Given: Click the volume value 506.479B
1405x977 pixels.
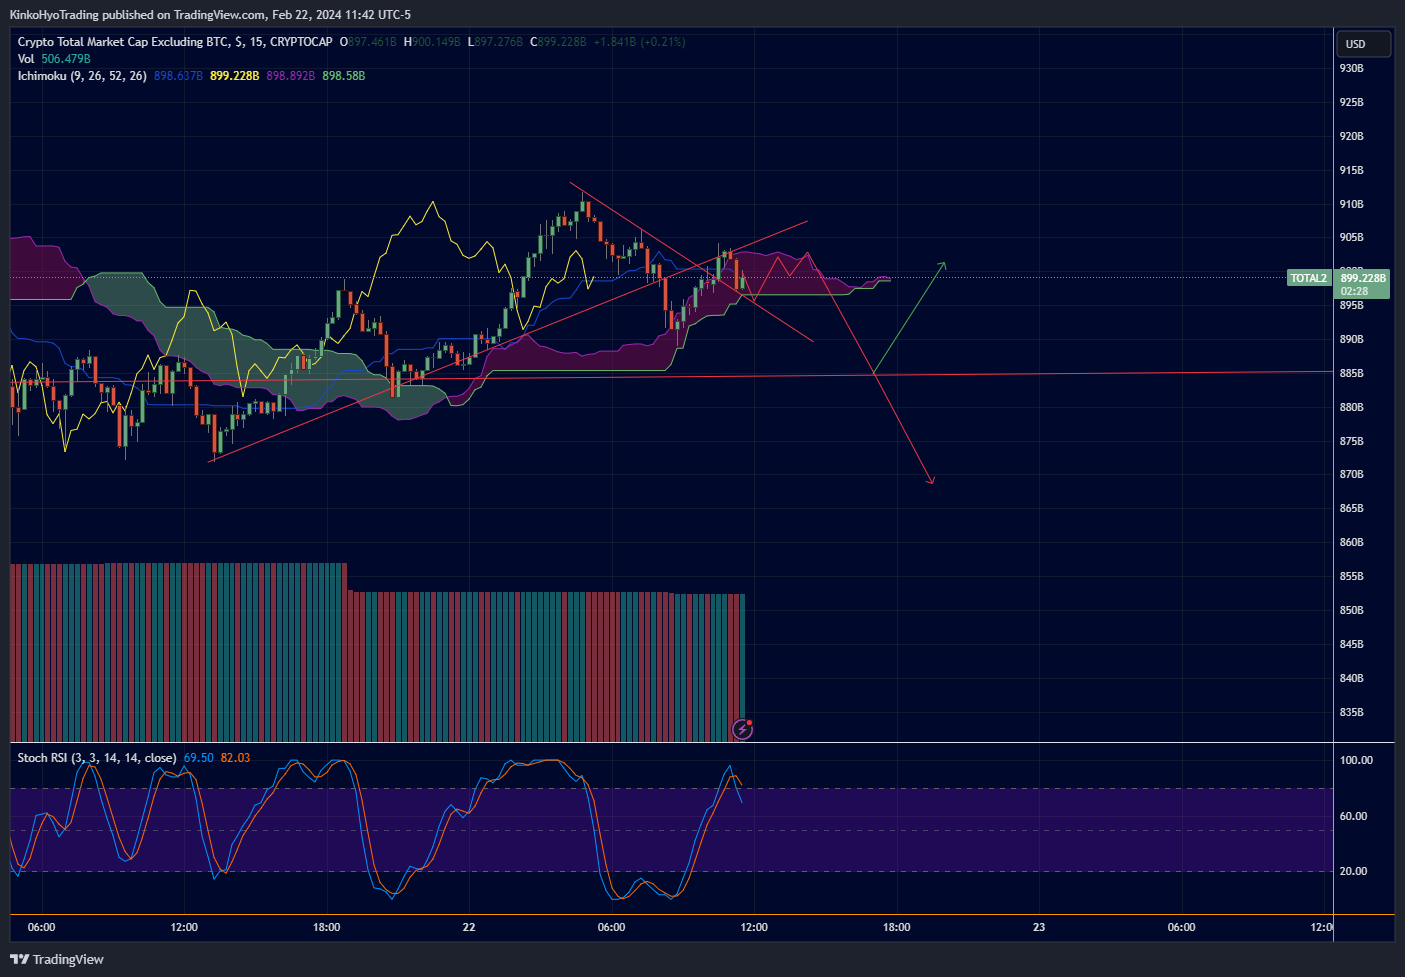Looking at the screenshot, I should click(66, 59).
